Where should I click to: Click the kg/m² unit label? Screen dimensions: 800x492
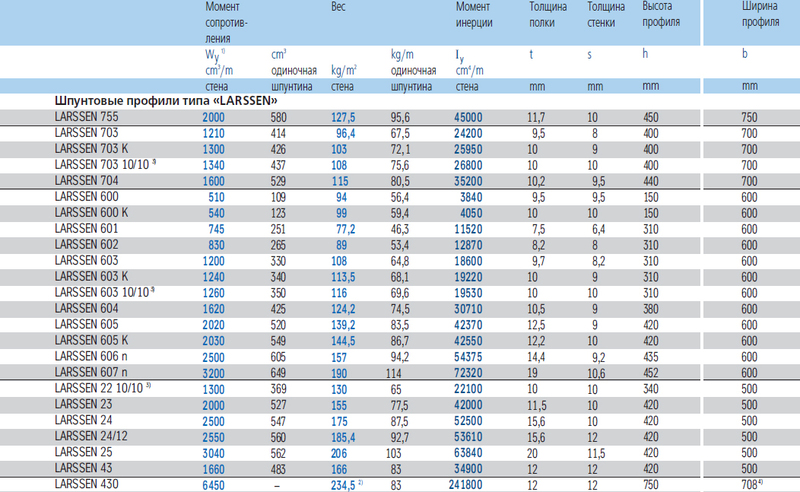[344, 70]
